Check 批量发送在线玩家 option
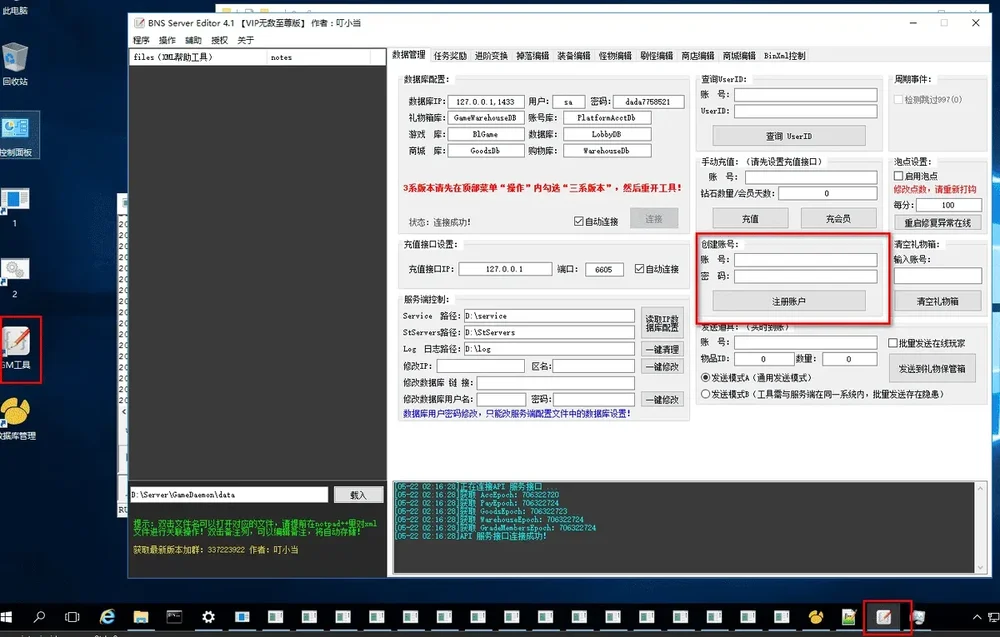This screenshot has width=1000, height=637. pyautogui.click(x=893, y=343)
